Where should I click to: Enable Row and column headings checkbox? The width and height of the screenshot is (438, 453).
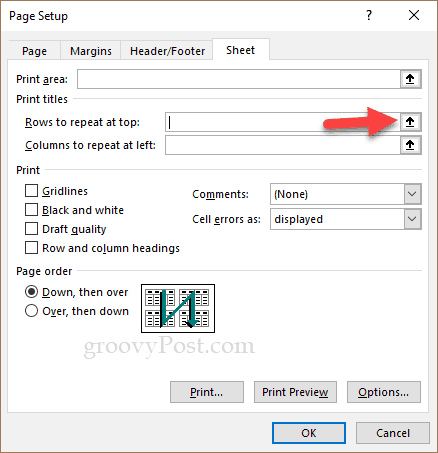point(31,248)
